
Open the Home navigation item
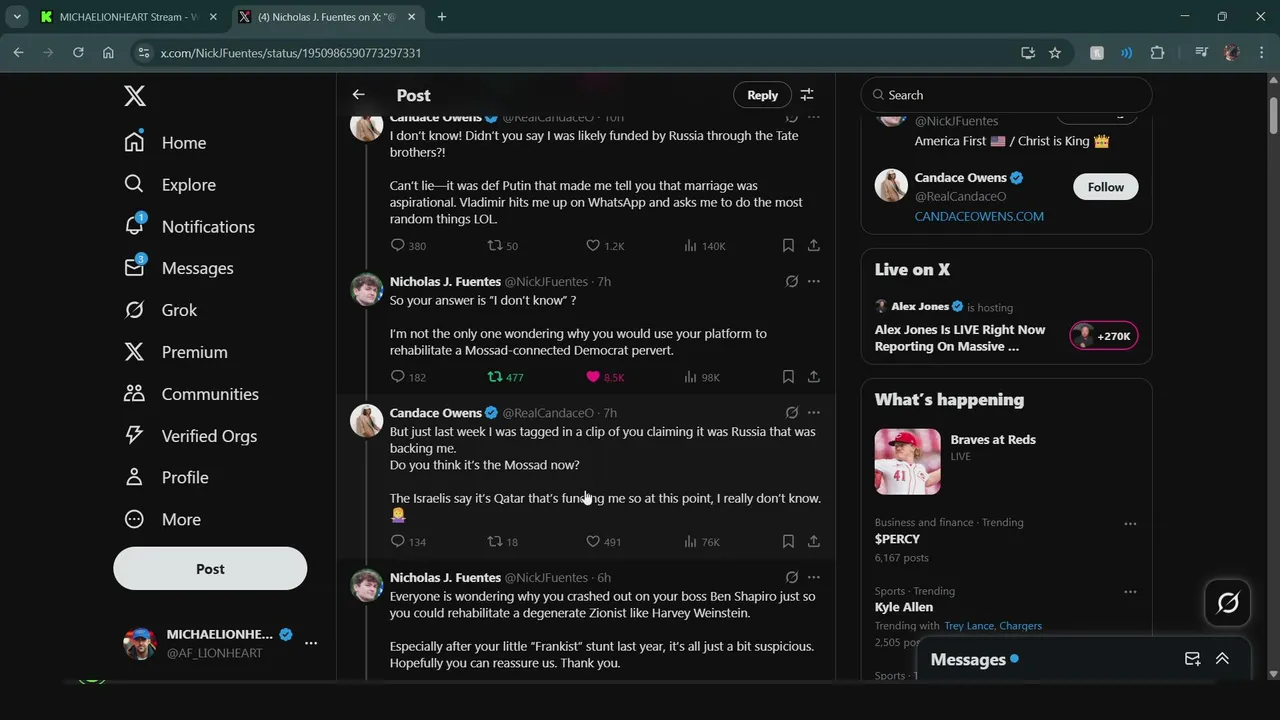[x=165, y=143]
